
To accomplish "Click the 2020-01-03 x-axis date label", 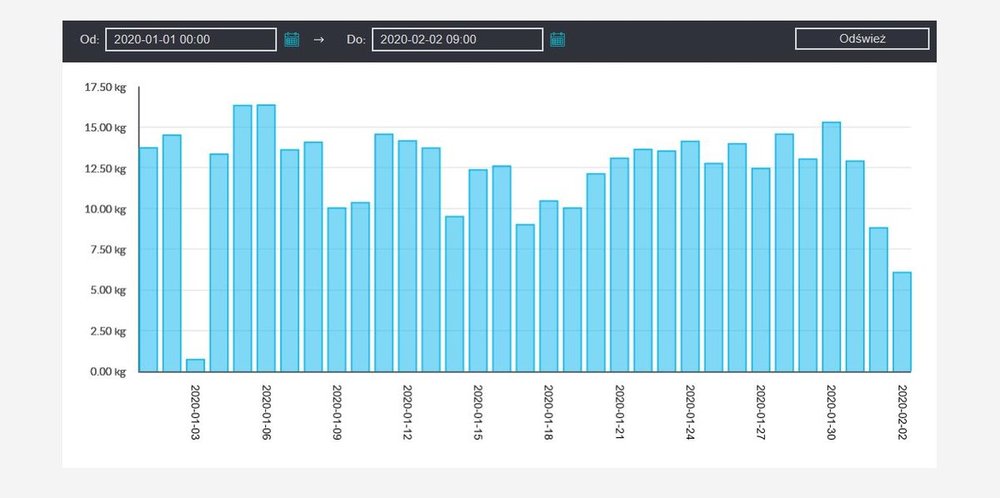I will click(196, 412).
